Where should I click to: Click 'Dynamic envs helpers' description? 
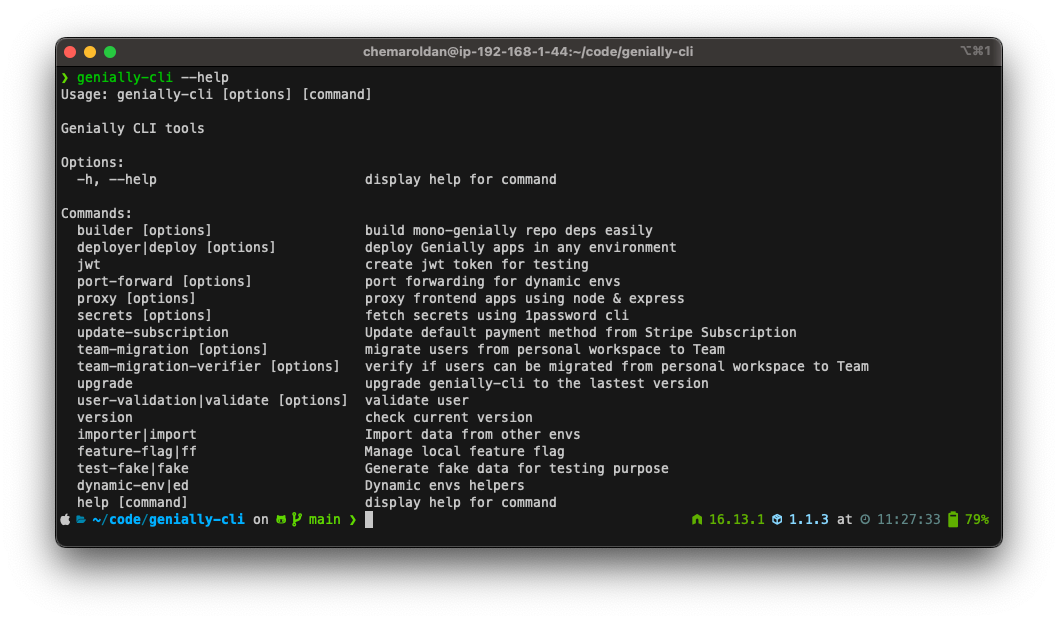point(445,485)
